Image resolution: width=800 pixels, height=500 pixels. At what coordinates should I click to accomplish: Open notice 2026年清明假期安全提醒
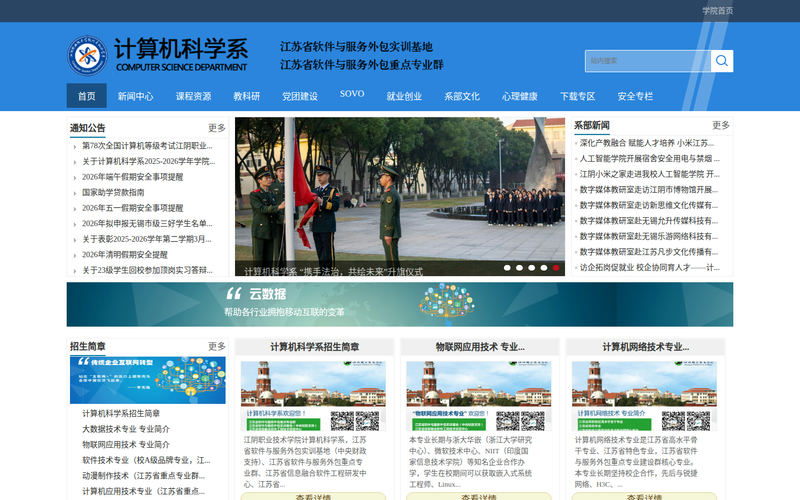[124, 255]
